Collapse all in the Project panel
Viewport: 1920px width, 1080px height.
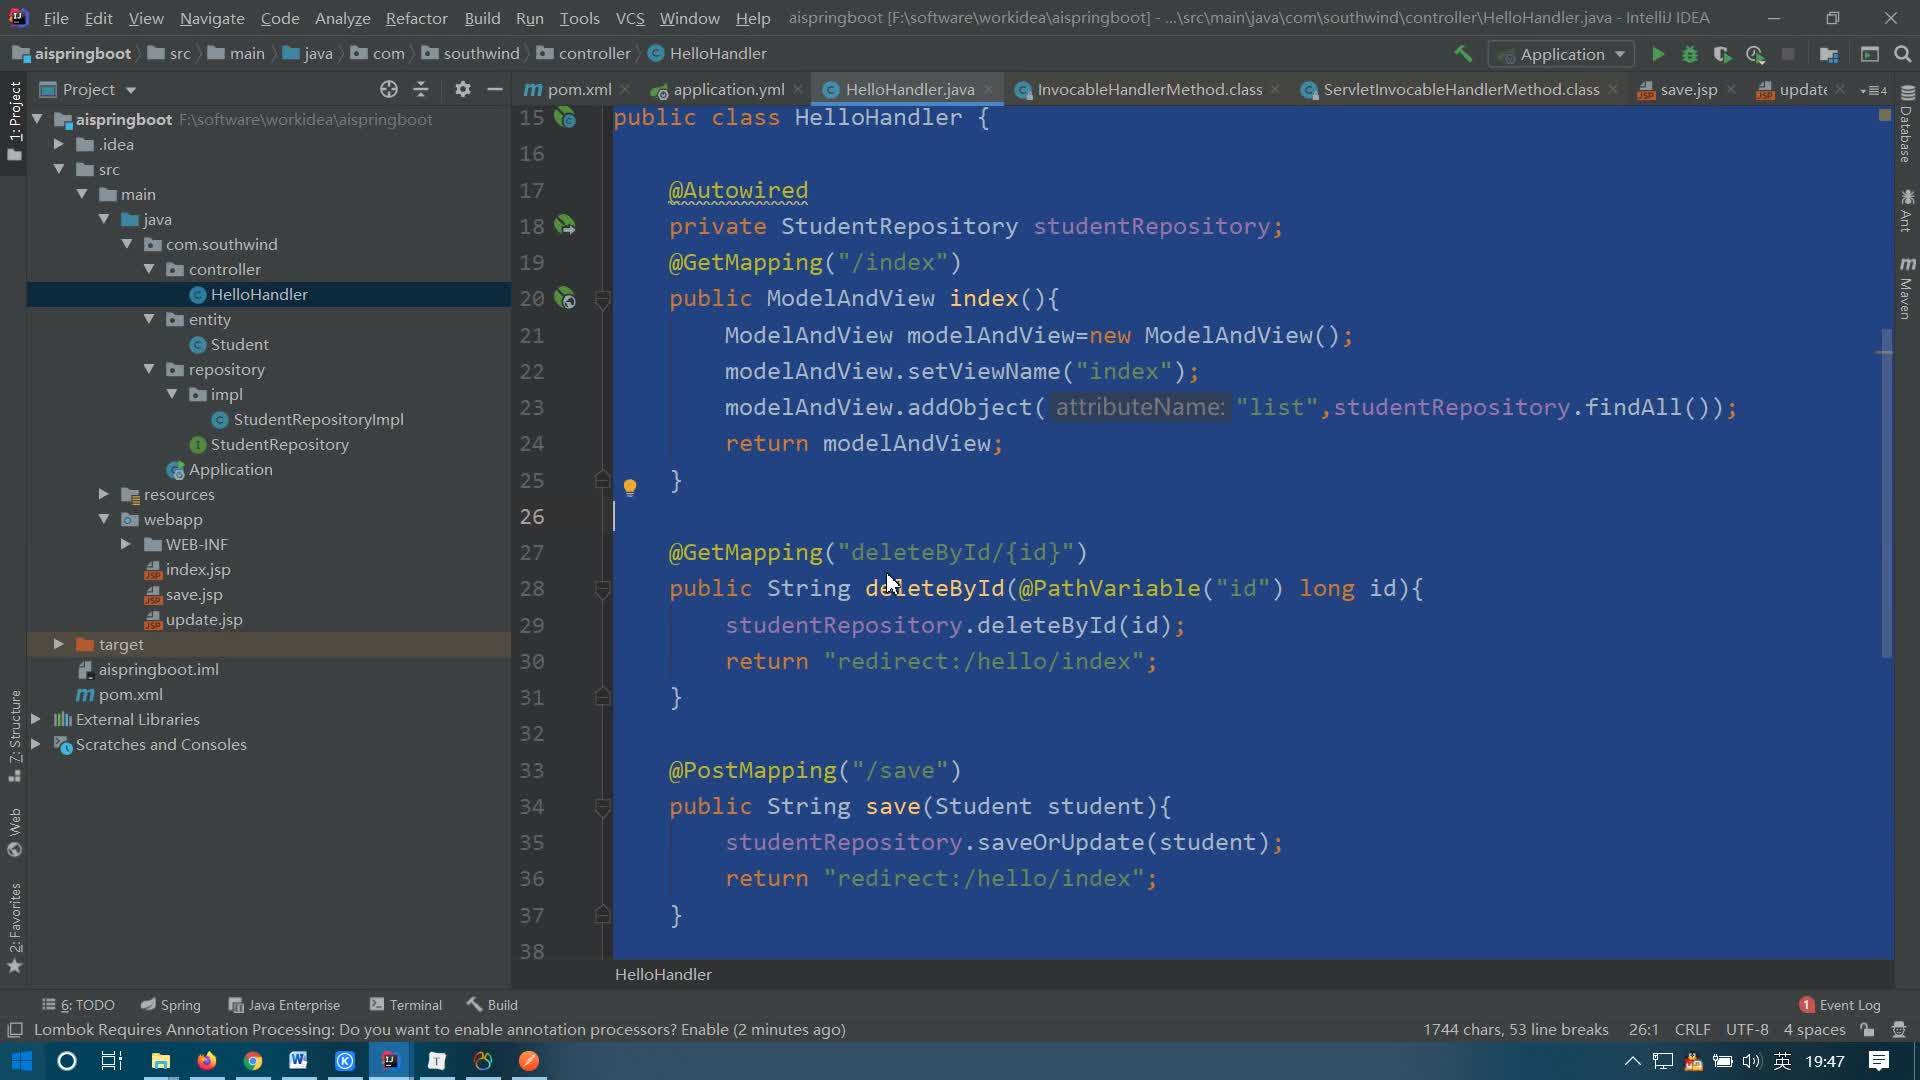(x=421, y=89)
